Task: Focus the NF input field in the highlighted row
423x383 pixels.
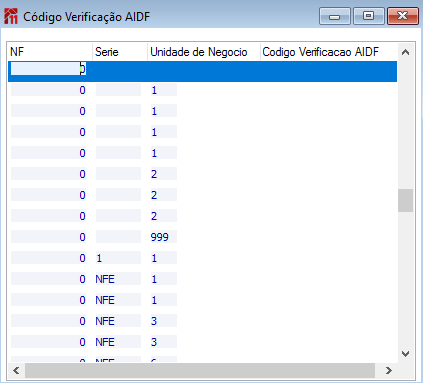Action: (48, 69)
